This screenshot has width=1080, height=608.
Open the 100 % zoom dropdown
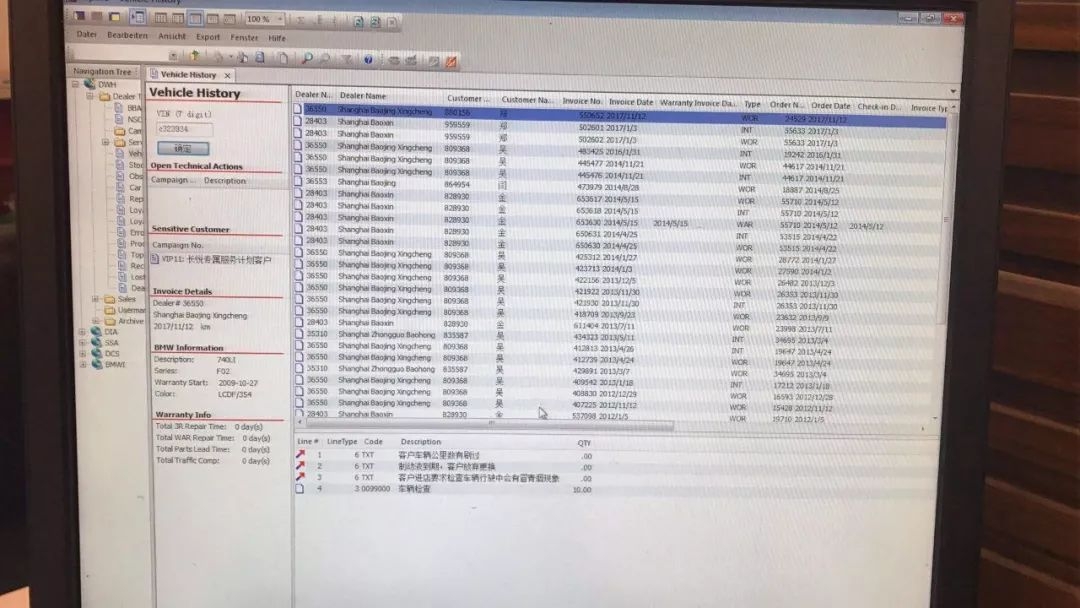point(280,19)
